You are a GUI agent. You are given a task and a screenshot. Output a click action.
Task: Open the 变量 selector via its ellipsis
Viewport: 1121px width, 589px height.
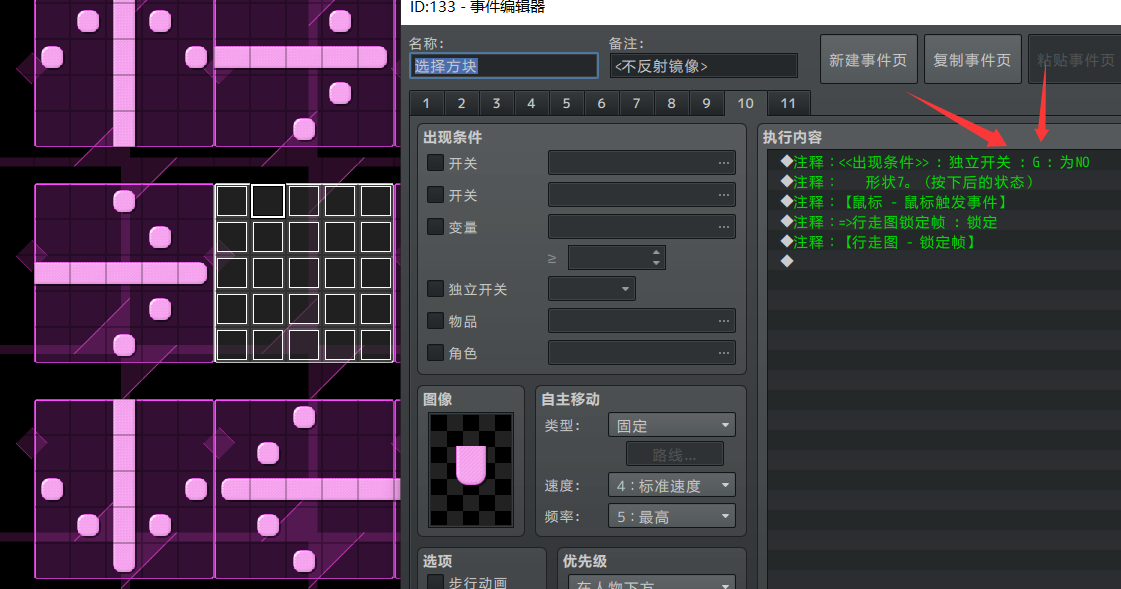pyautogui.click(x=723, y=227)
